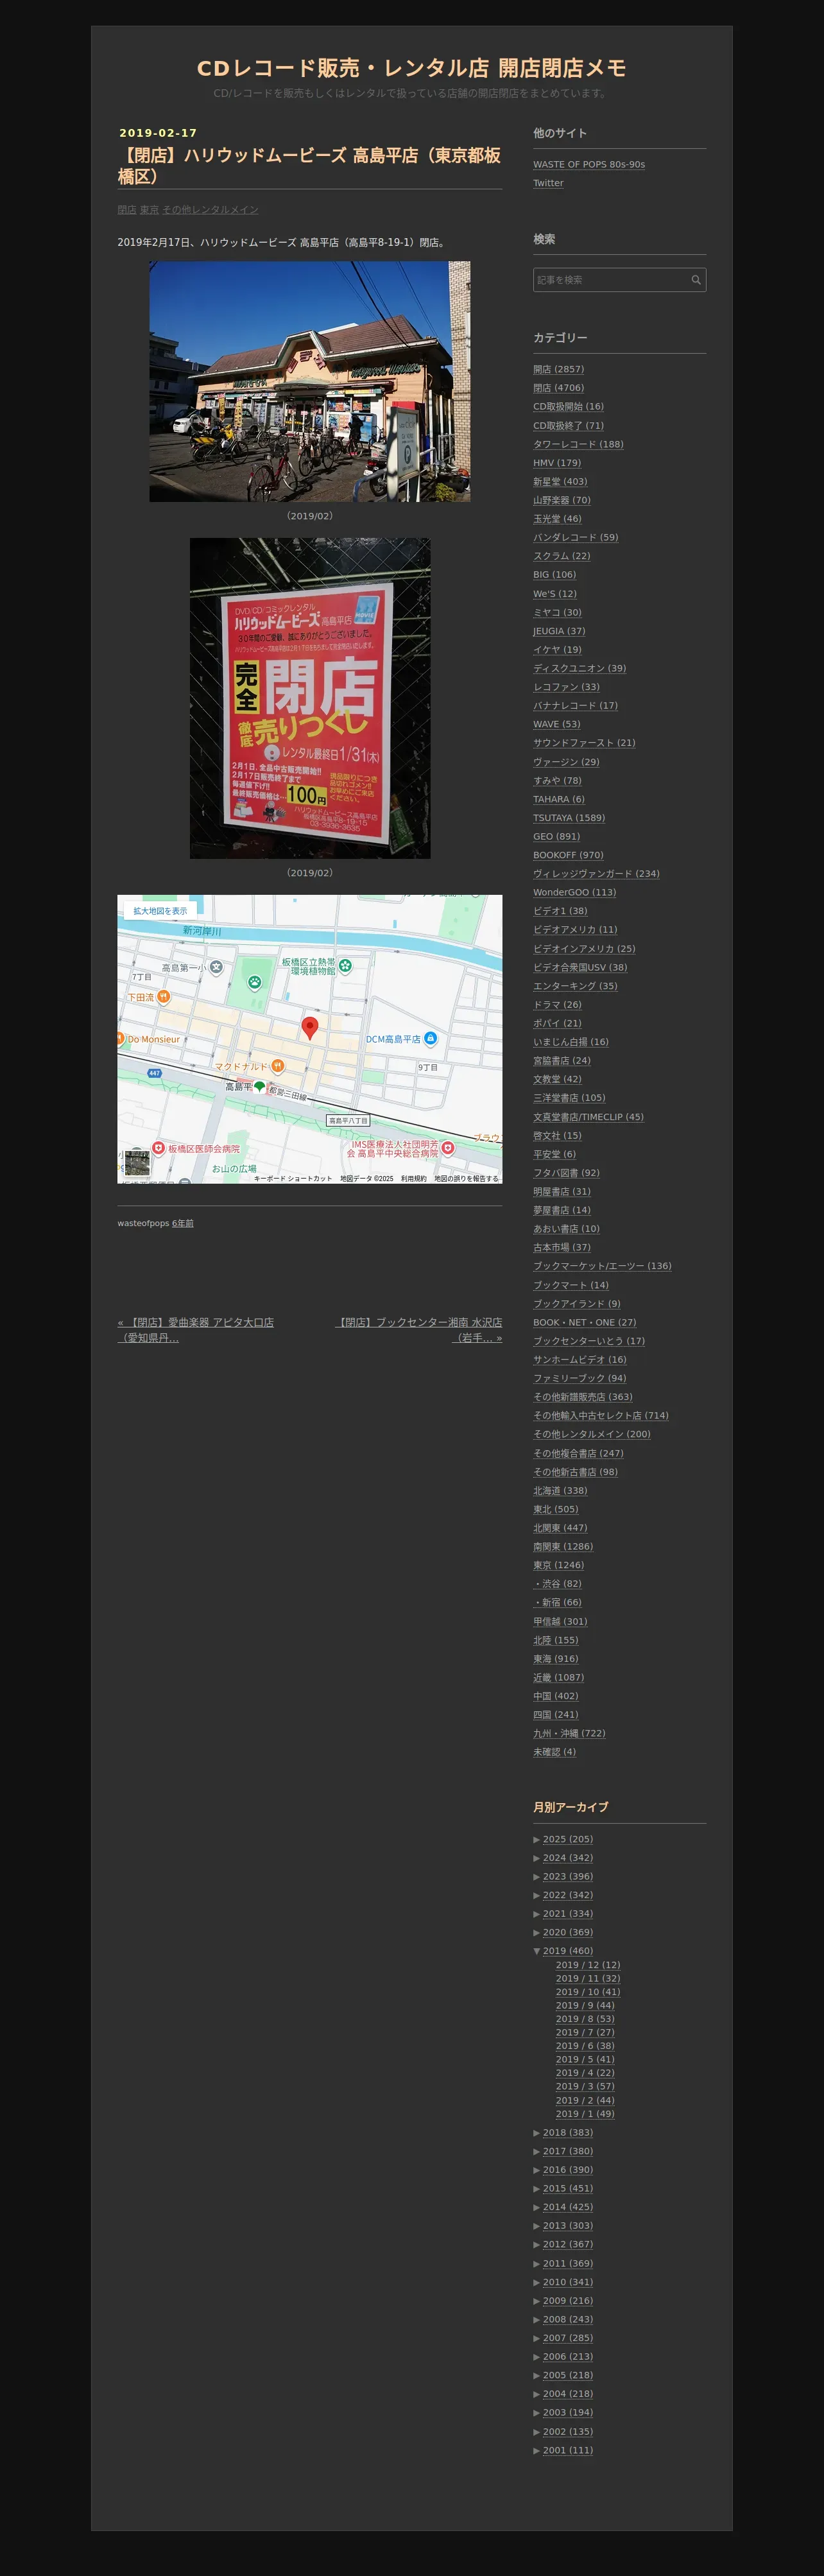824x2576 pixels.
Task: Click the 利用規約 map terms link
Action: 414,1178
